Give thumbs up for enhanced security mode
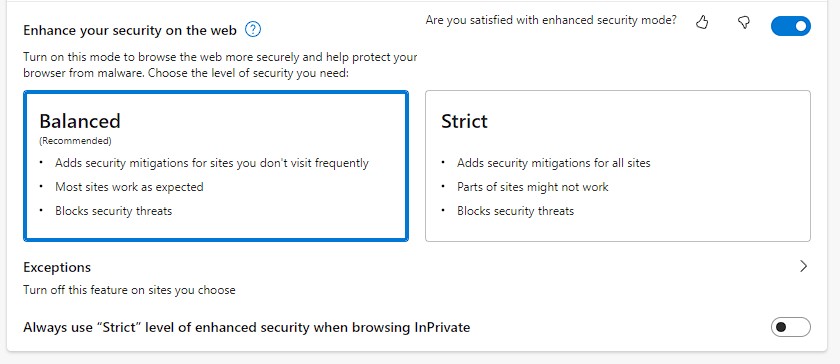Image resolution: width=840 pixels, height=364 pixels. (702, 22)
